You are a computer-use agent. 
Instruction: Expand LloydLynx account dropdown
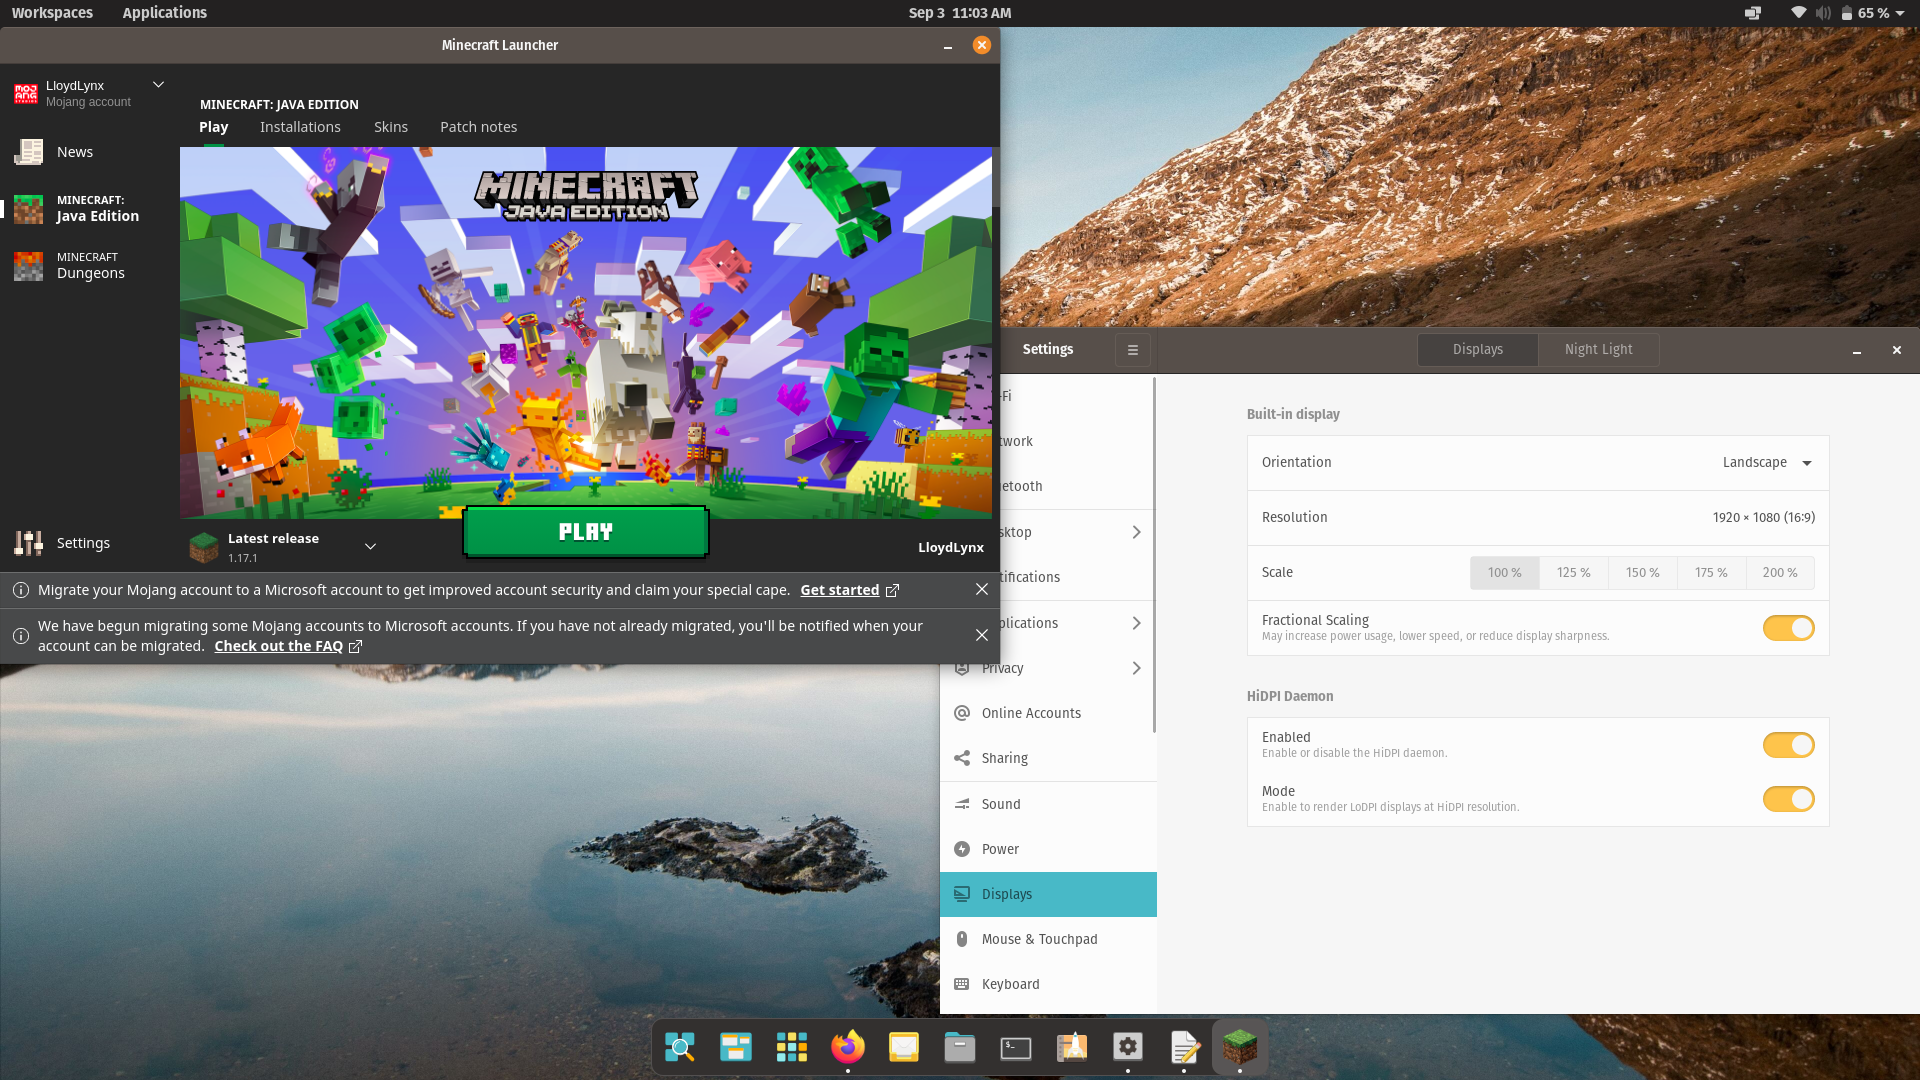click(x=158, y=85)
